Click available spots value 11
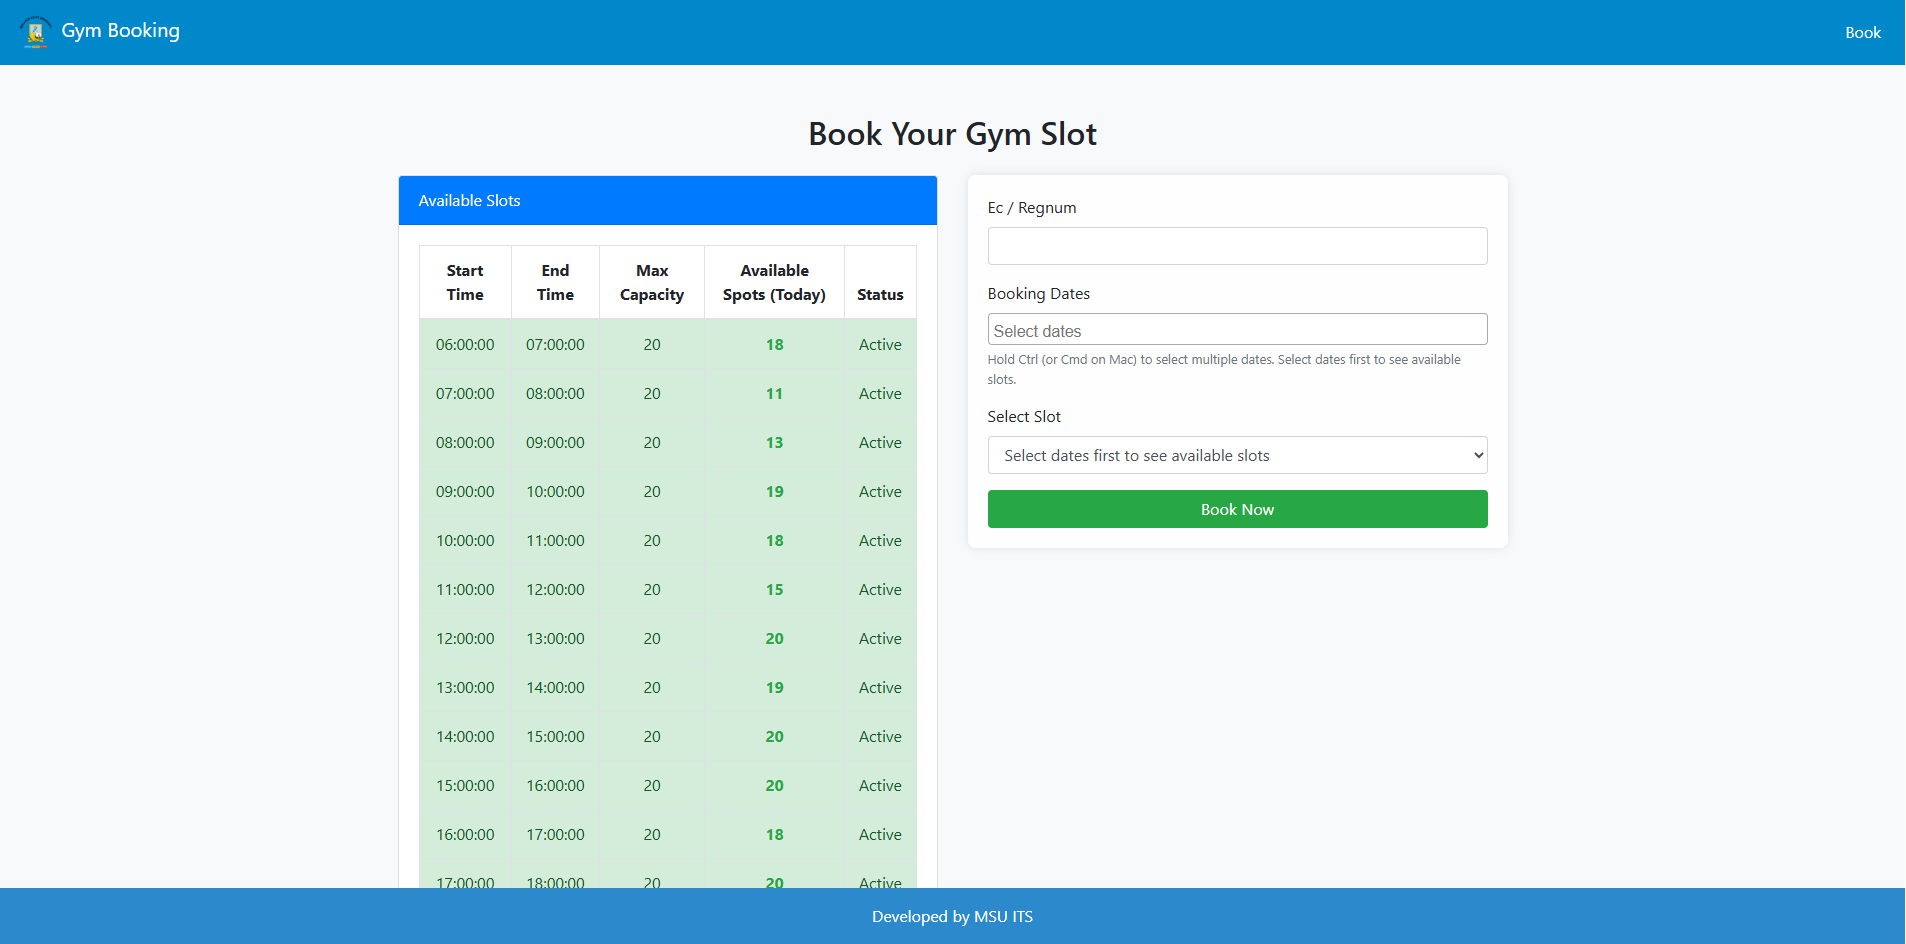 coord(774,394)
